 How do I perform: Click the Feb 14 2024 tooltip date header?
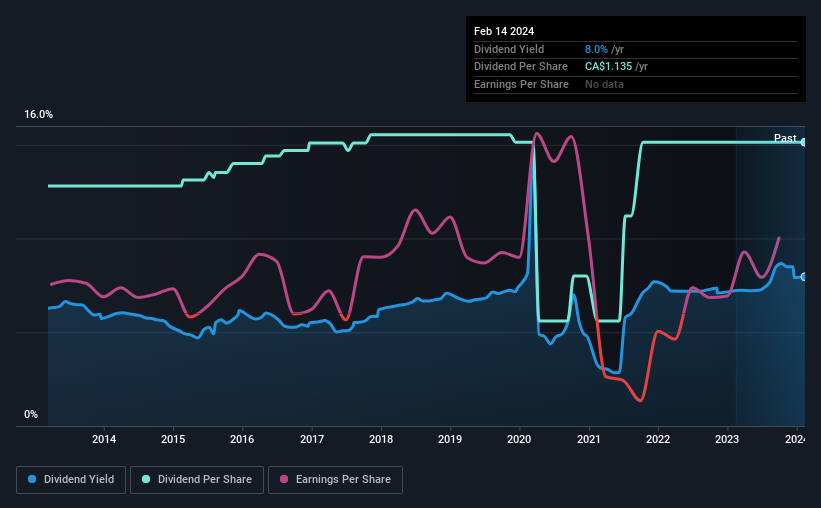(504, 31)
